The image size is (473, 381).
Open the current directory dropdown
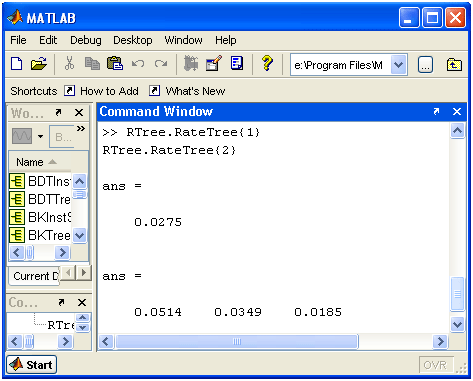(x=398, y=65)
